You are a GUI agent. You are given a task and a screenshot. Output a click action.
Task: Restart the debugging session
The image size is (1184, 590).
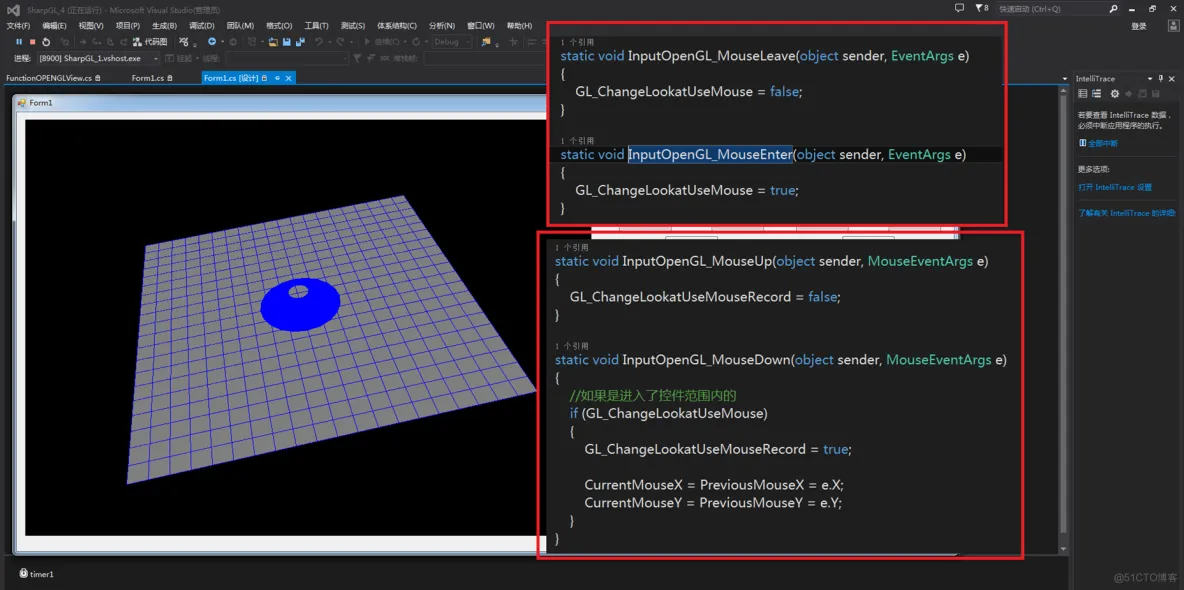click(x=46, y=42)
